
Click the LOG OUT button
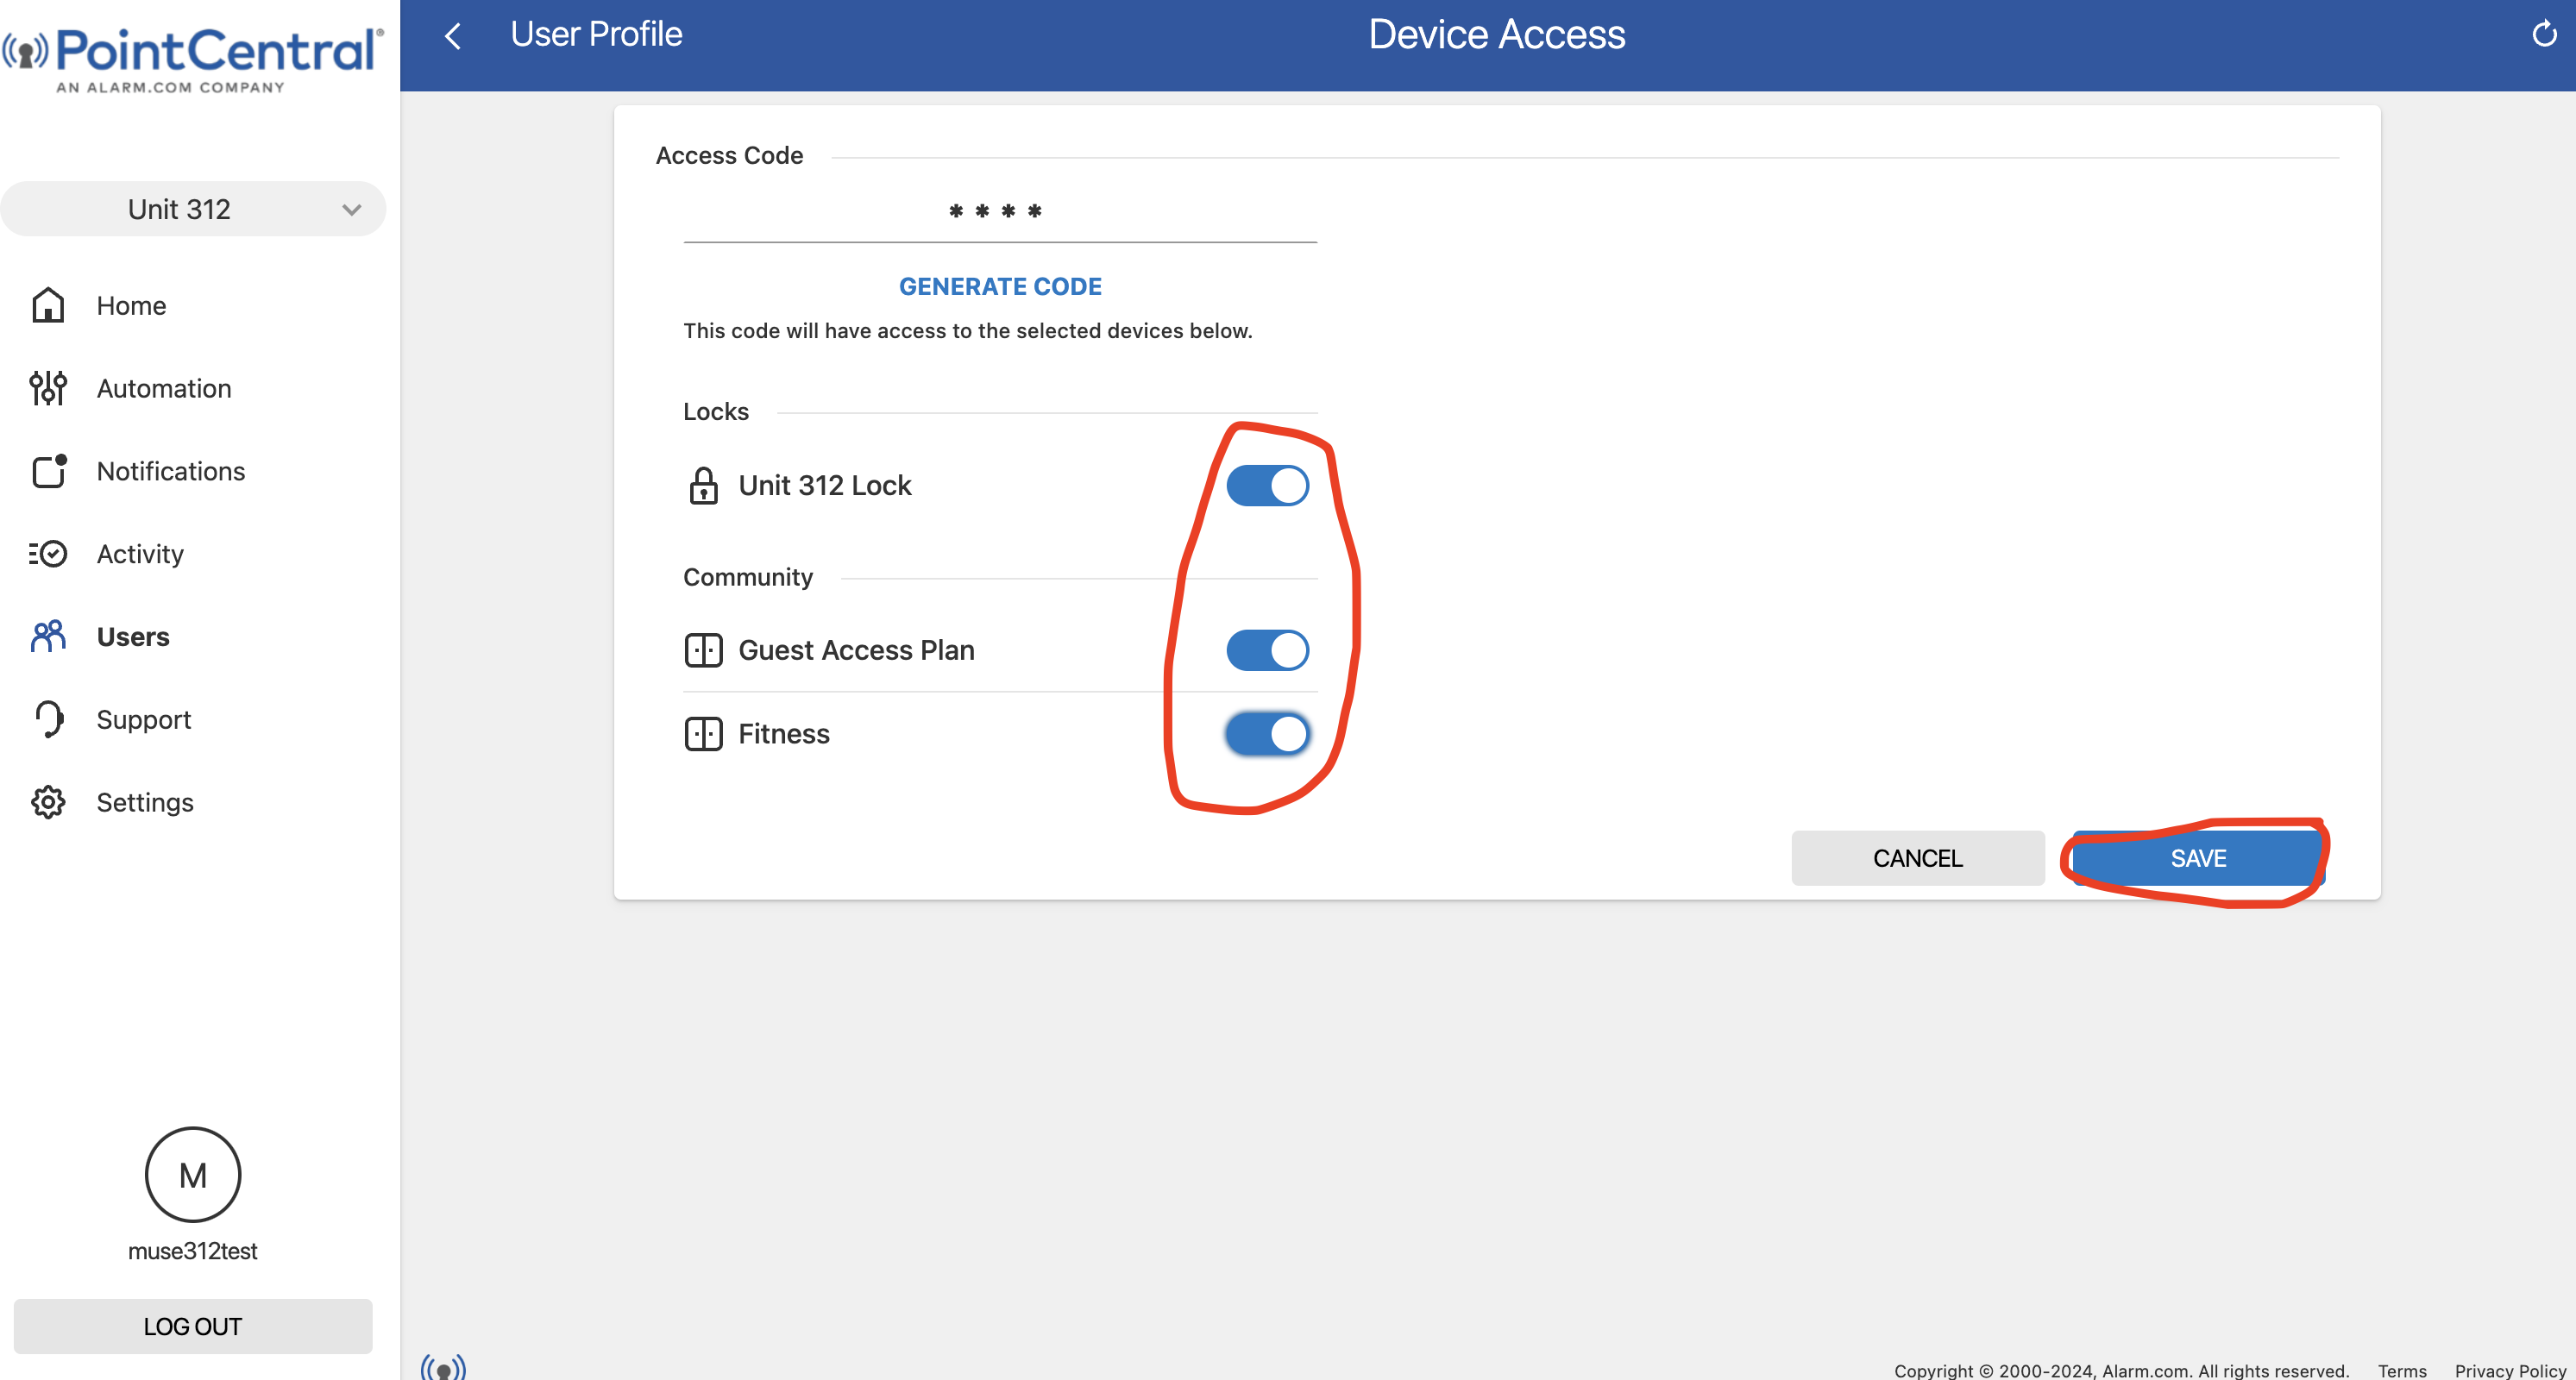pos(192,1326)
